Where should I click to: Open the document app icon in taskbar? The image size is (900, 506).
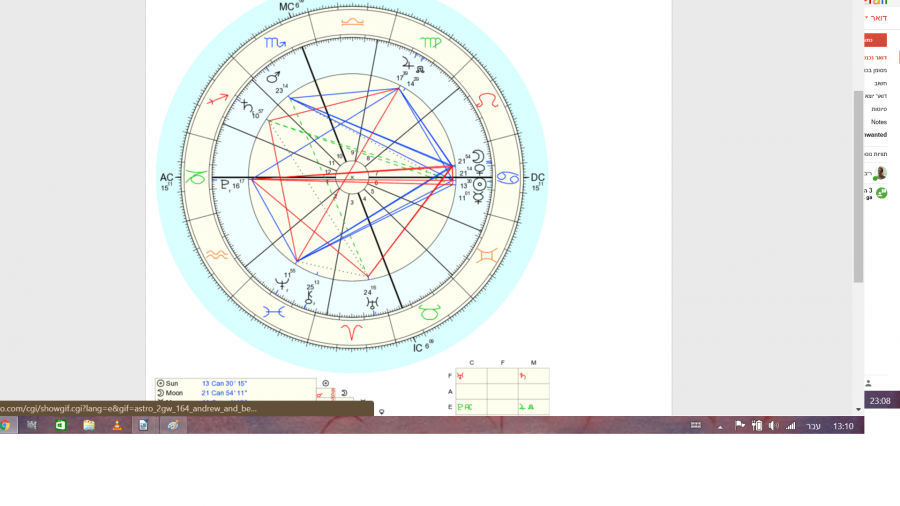point(143,425)
